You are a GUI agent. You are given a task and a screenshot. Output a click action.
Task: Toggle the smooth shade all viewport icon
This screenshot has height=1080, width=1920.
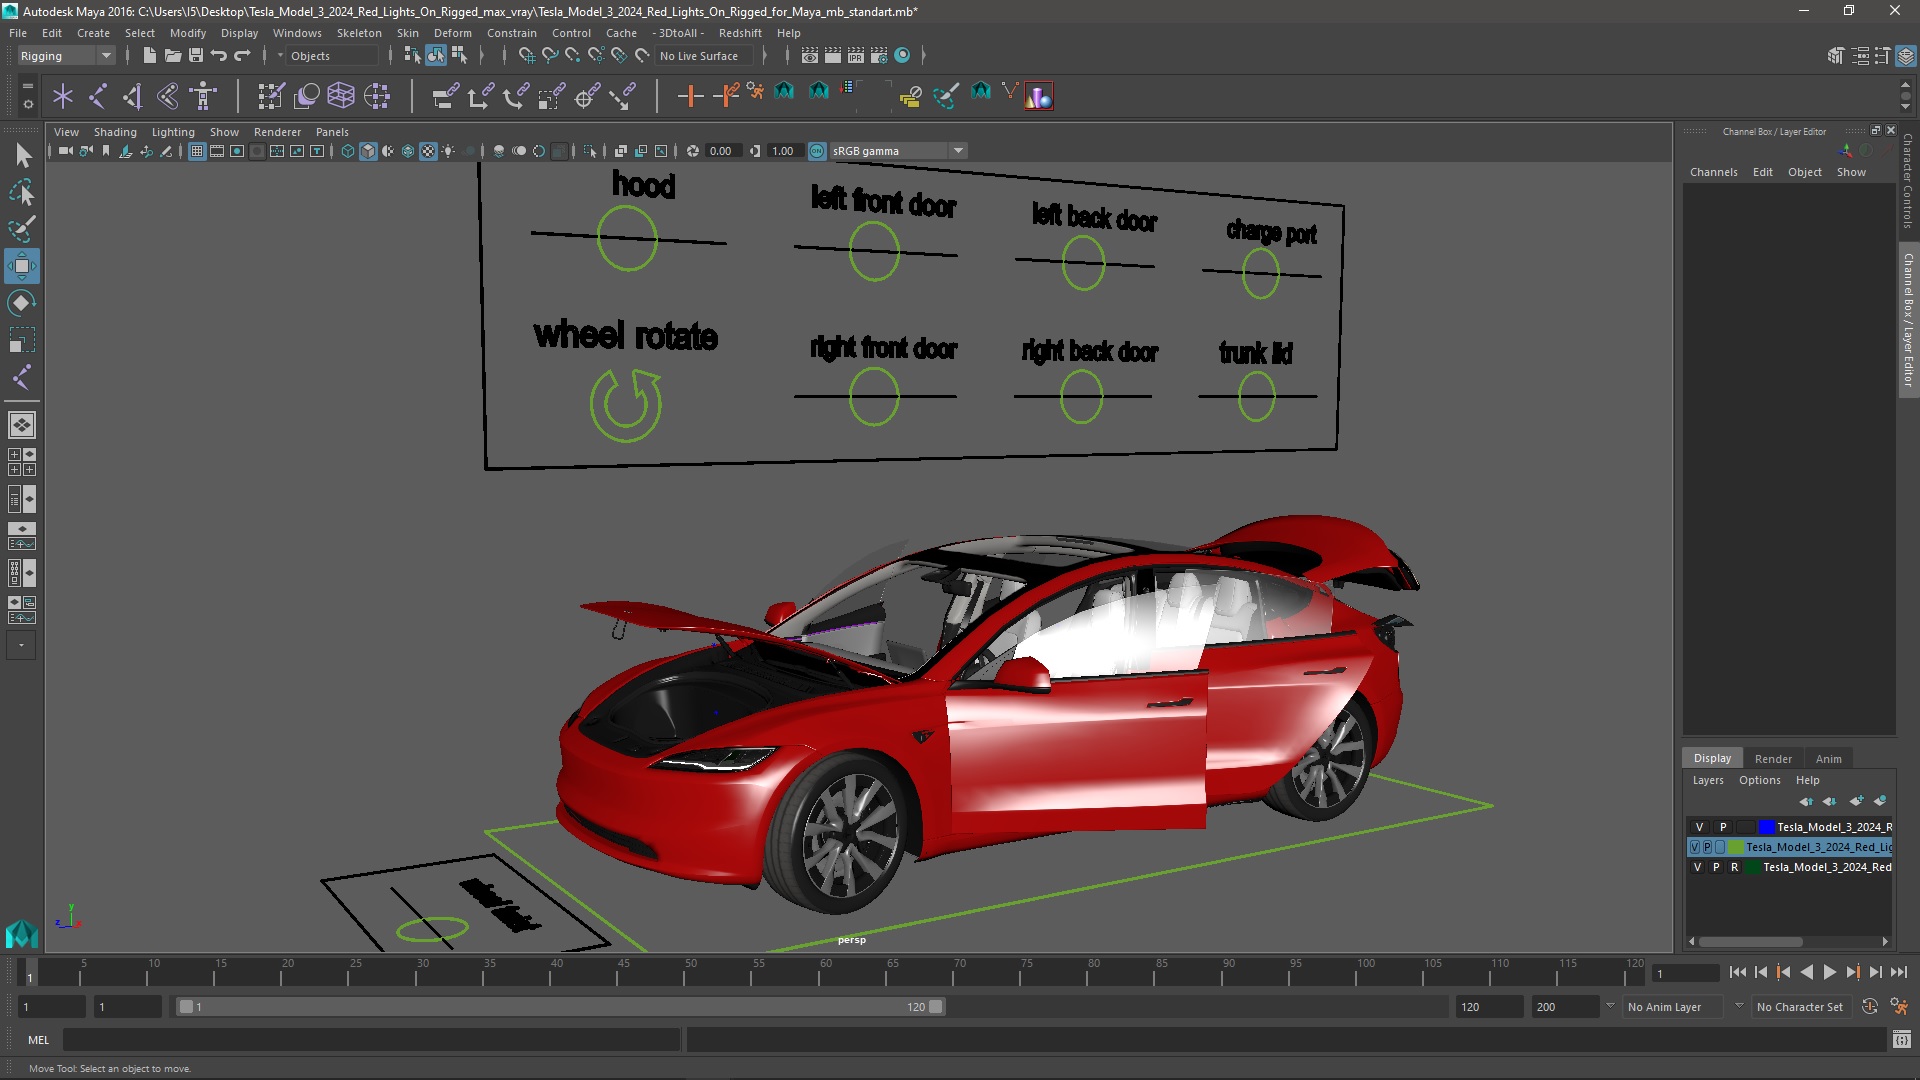pos(368,151)
